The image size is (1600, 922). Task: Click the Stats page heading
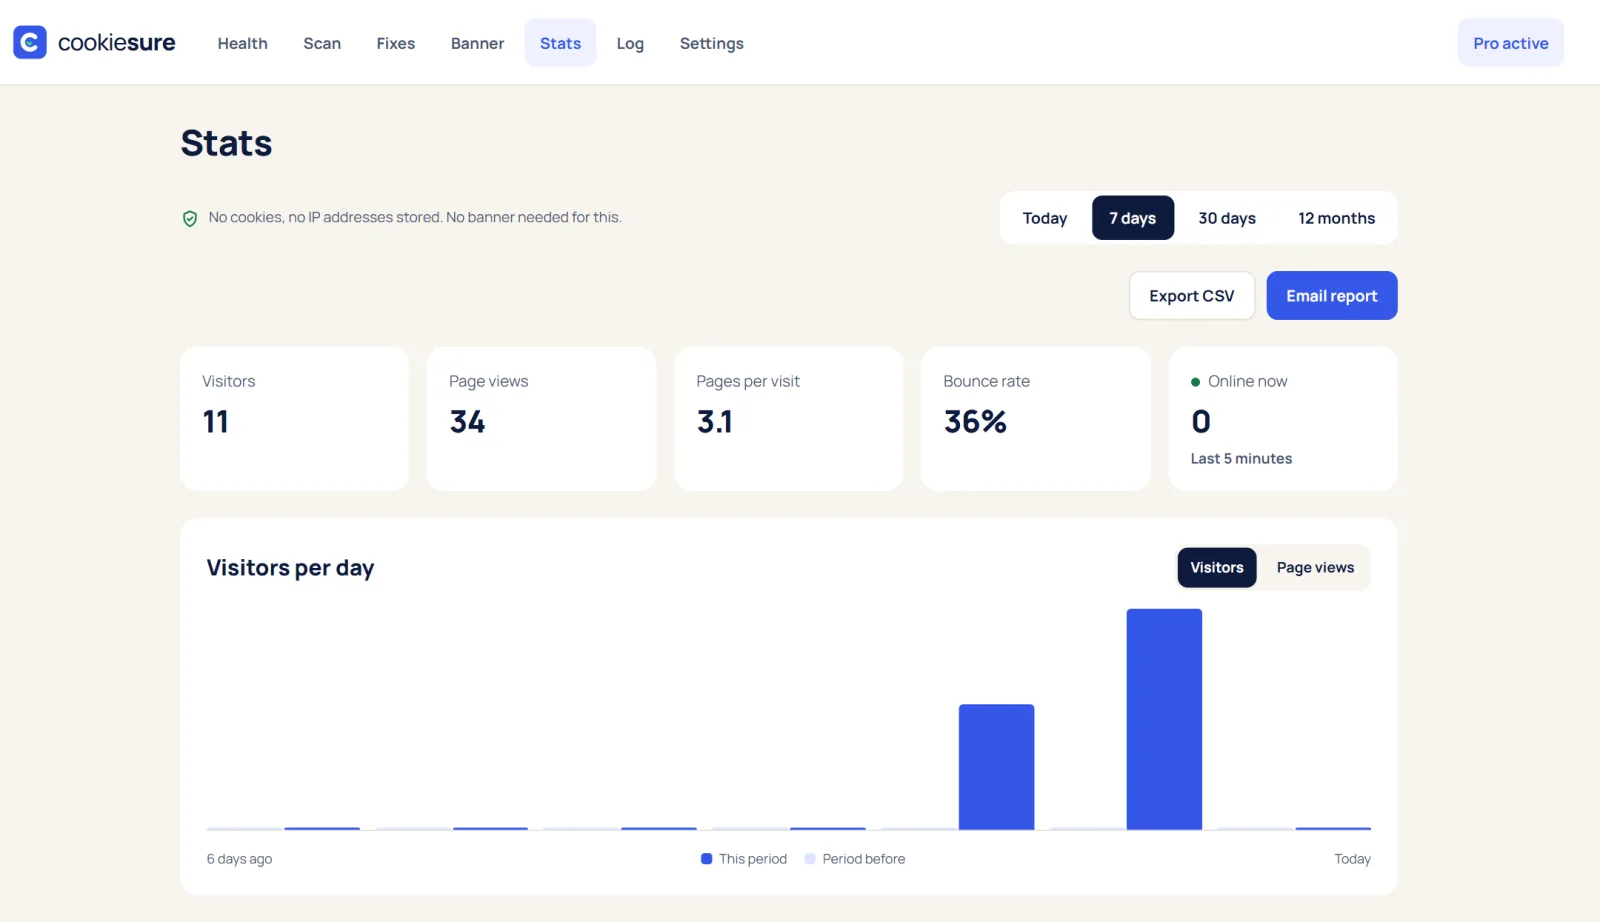pyautogui.click(x=226, y=143)
